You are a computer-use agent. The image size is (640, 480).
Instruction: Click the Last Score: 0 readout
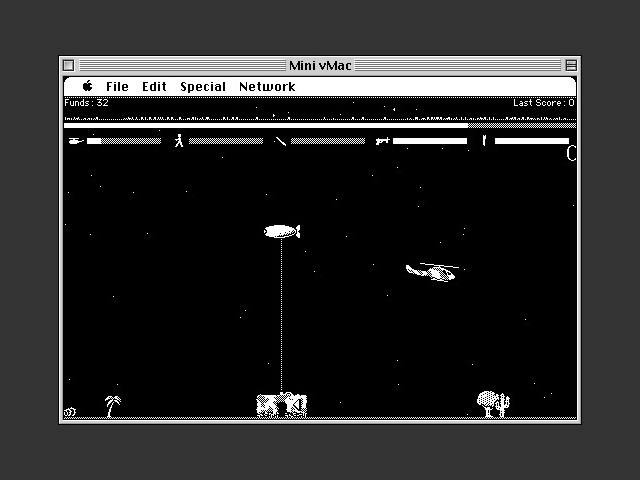point(544,103)
